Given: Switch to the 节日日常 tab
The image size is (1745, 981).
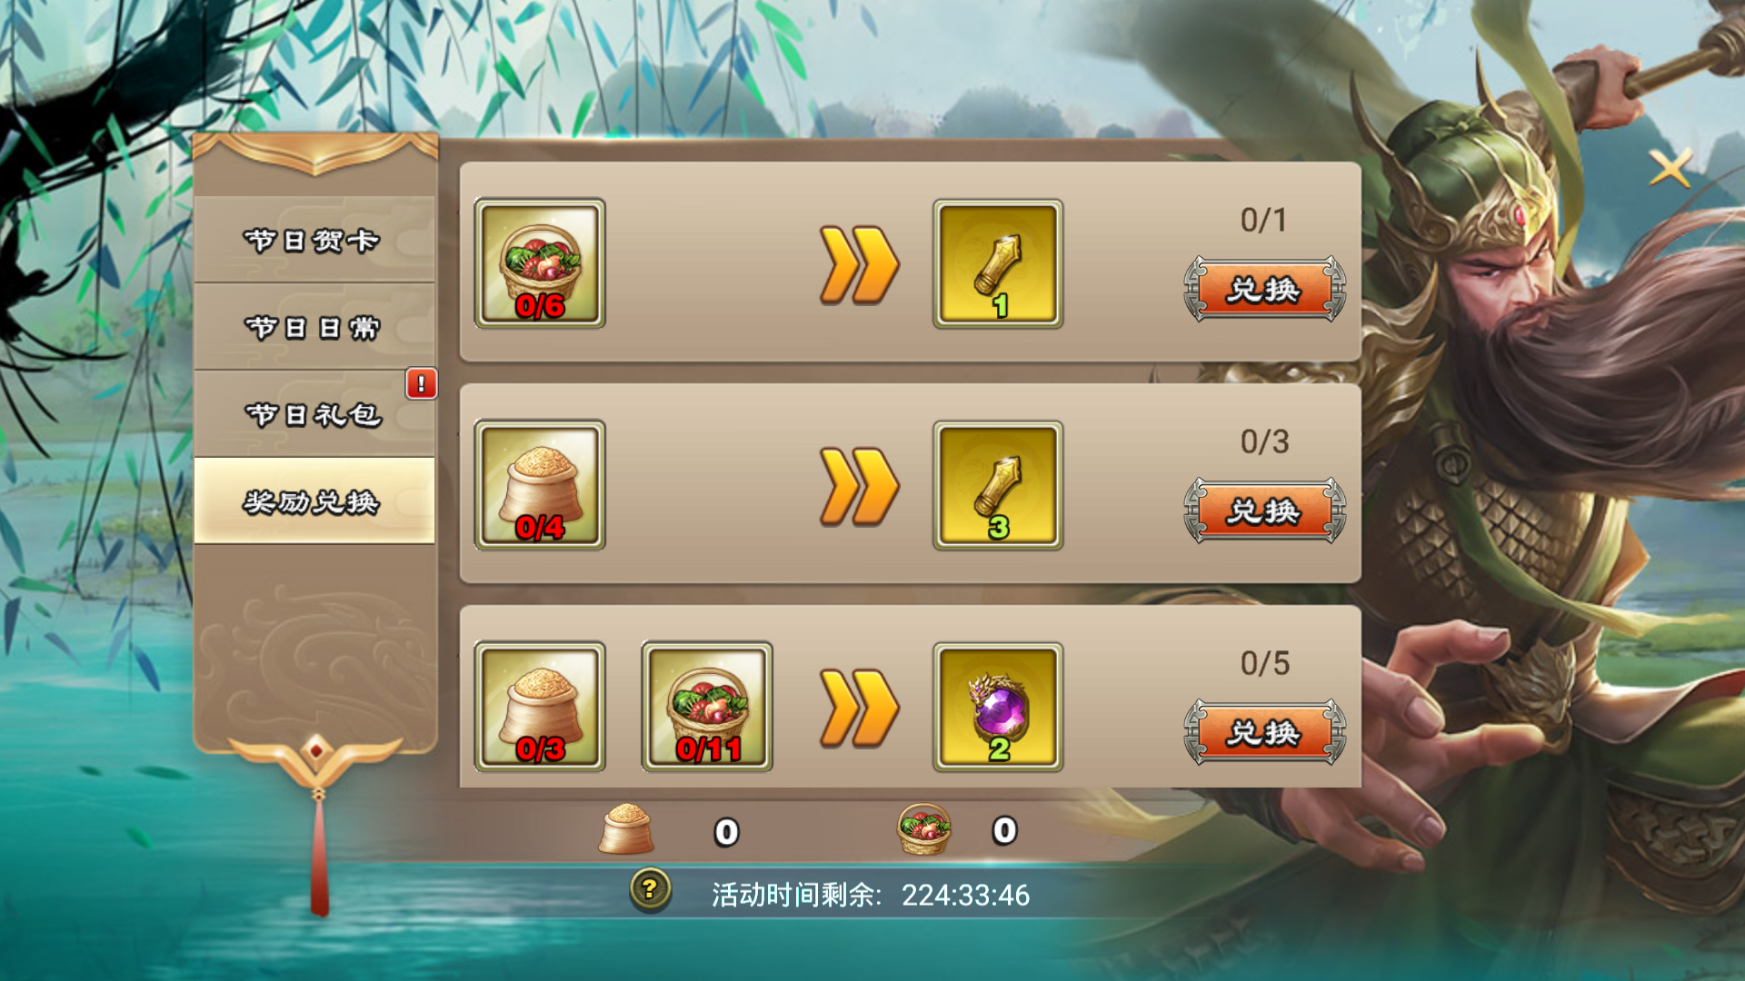Looking at the screenshot, I should pyautogui.click(x=314, y=327).
